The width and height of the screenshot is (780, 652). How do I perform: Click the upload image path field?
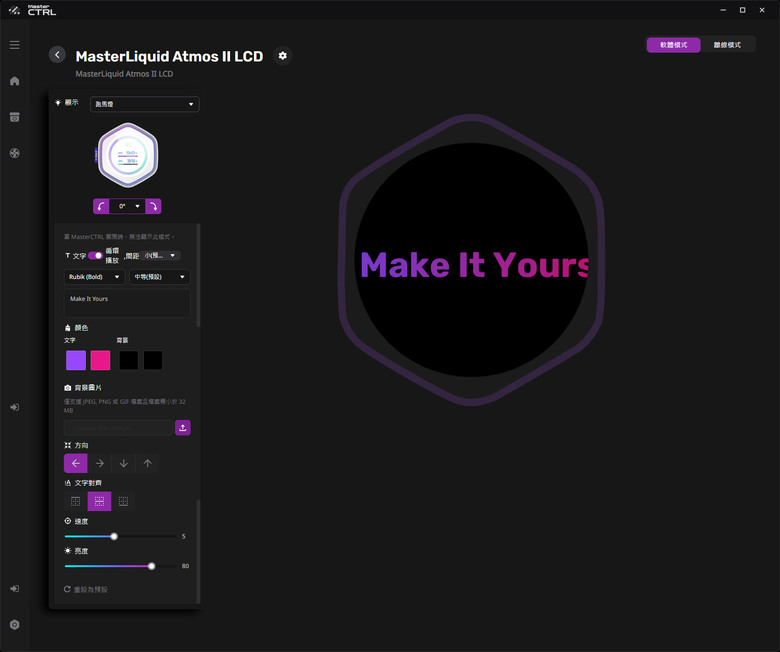point(118,428)
